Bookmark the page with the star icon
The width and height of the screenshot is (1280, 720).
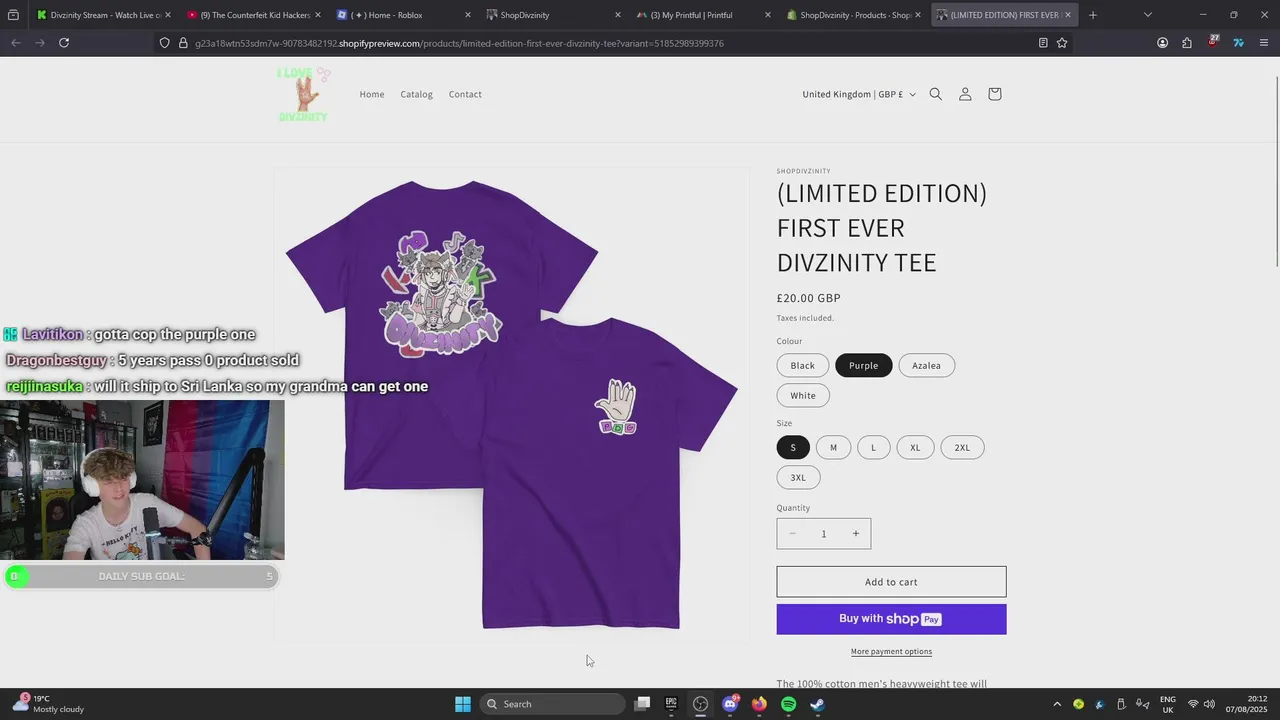click(1062, 43)
